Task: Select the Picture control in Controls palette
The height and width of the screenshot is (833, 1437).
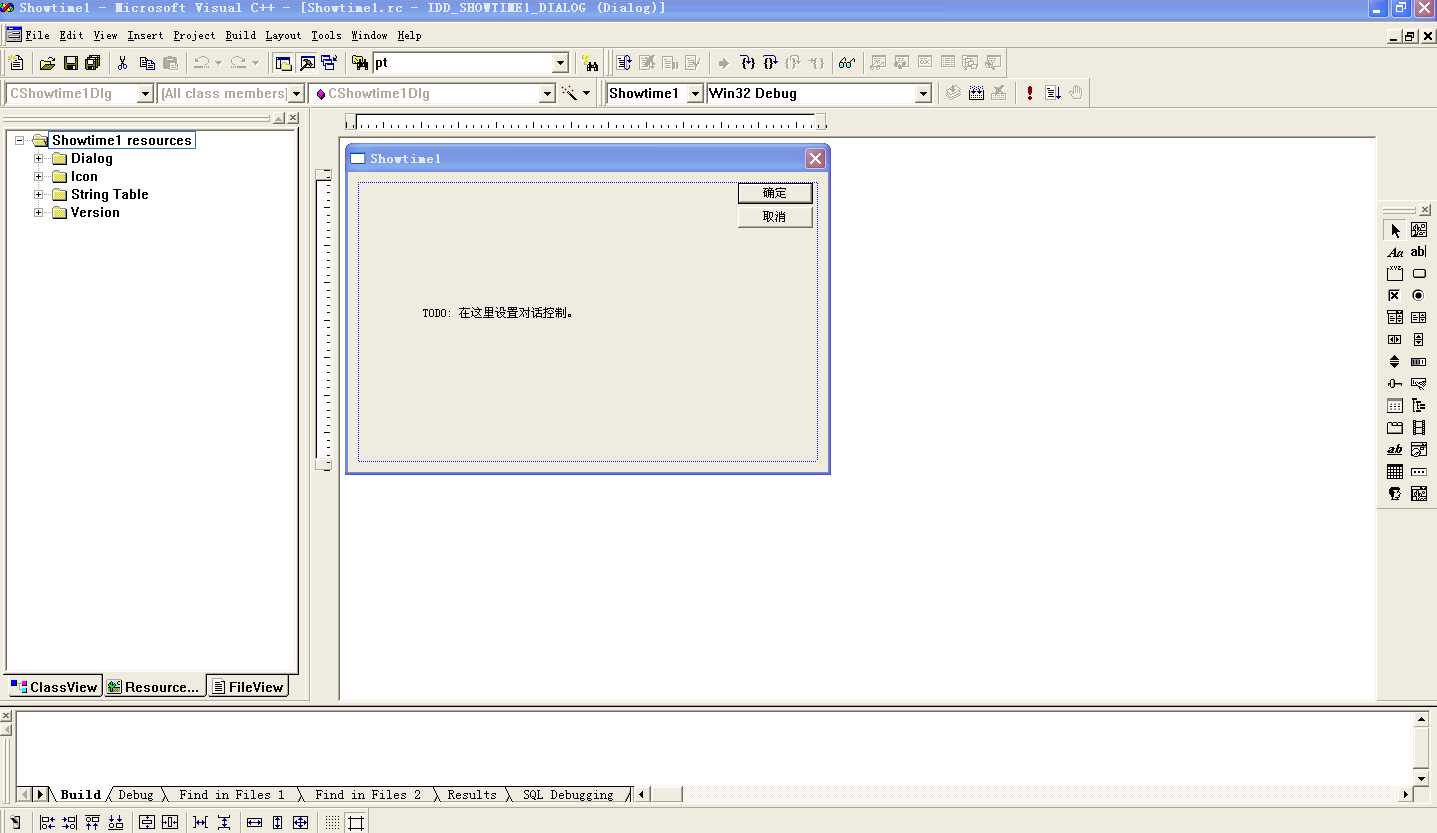Action: pyautogui.click(x=1419, y=230)
